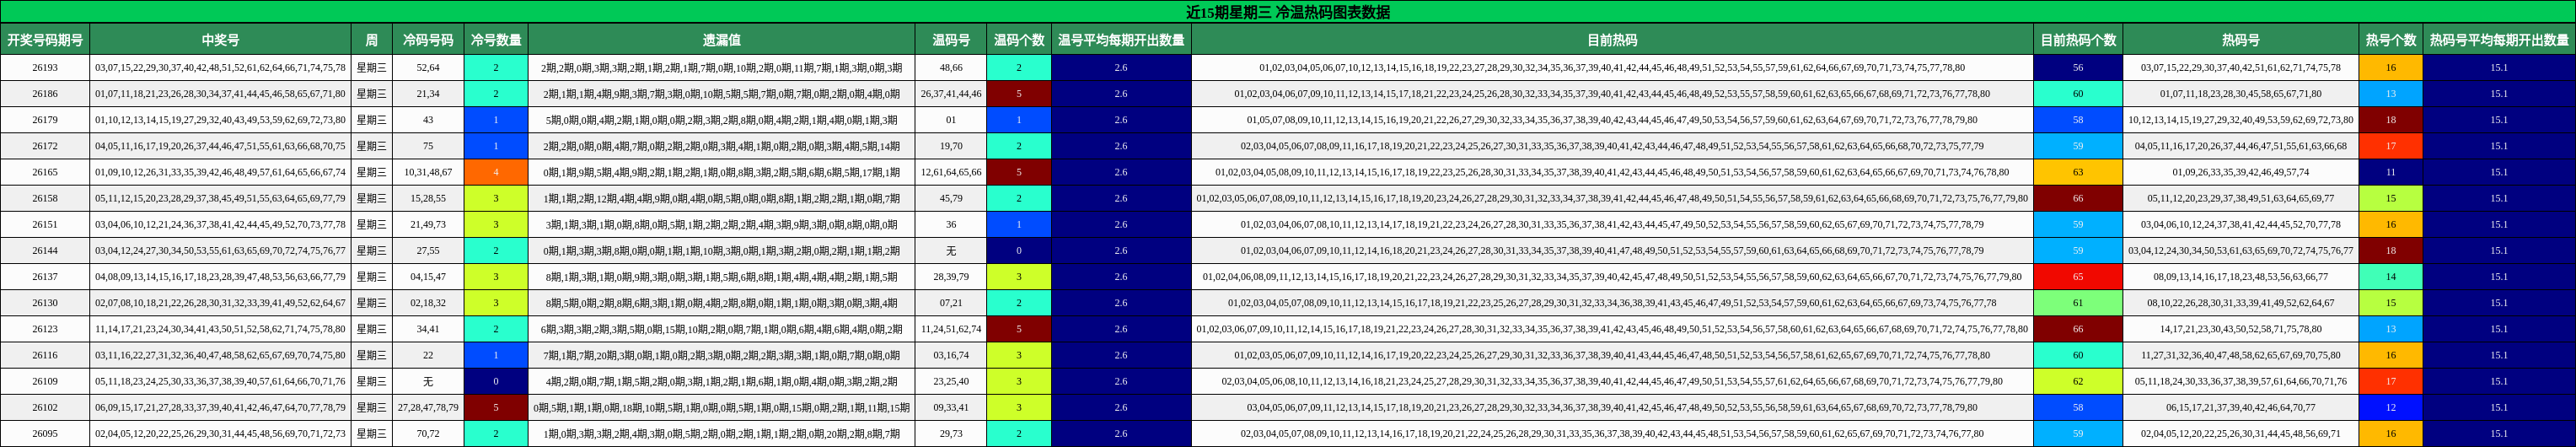This screenshot has height=447, width=2576.
Task: Select cold codes cell 27,28,47,78,79
Action: pyautogui.click(x=428, y=408)
